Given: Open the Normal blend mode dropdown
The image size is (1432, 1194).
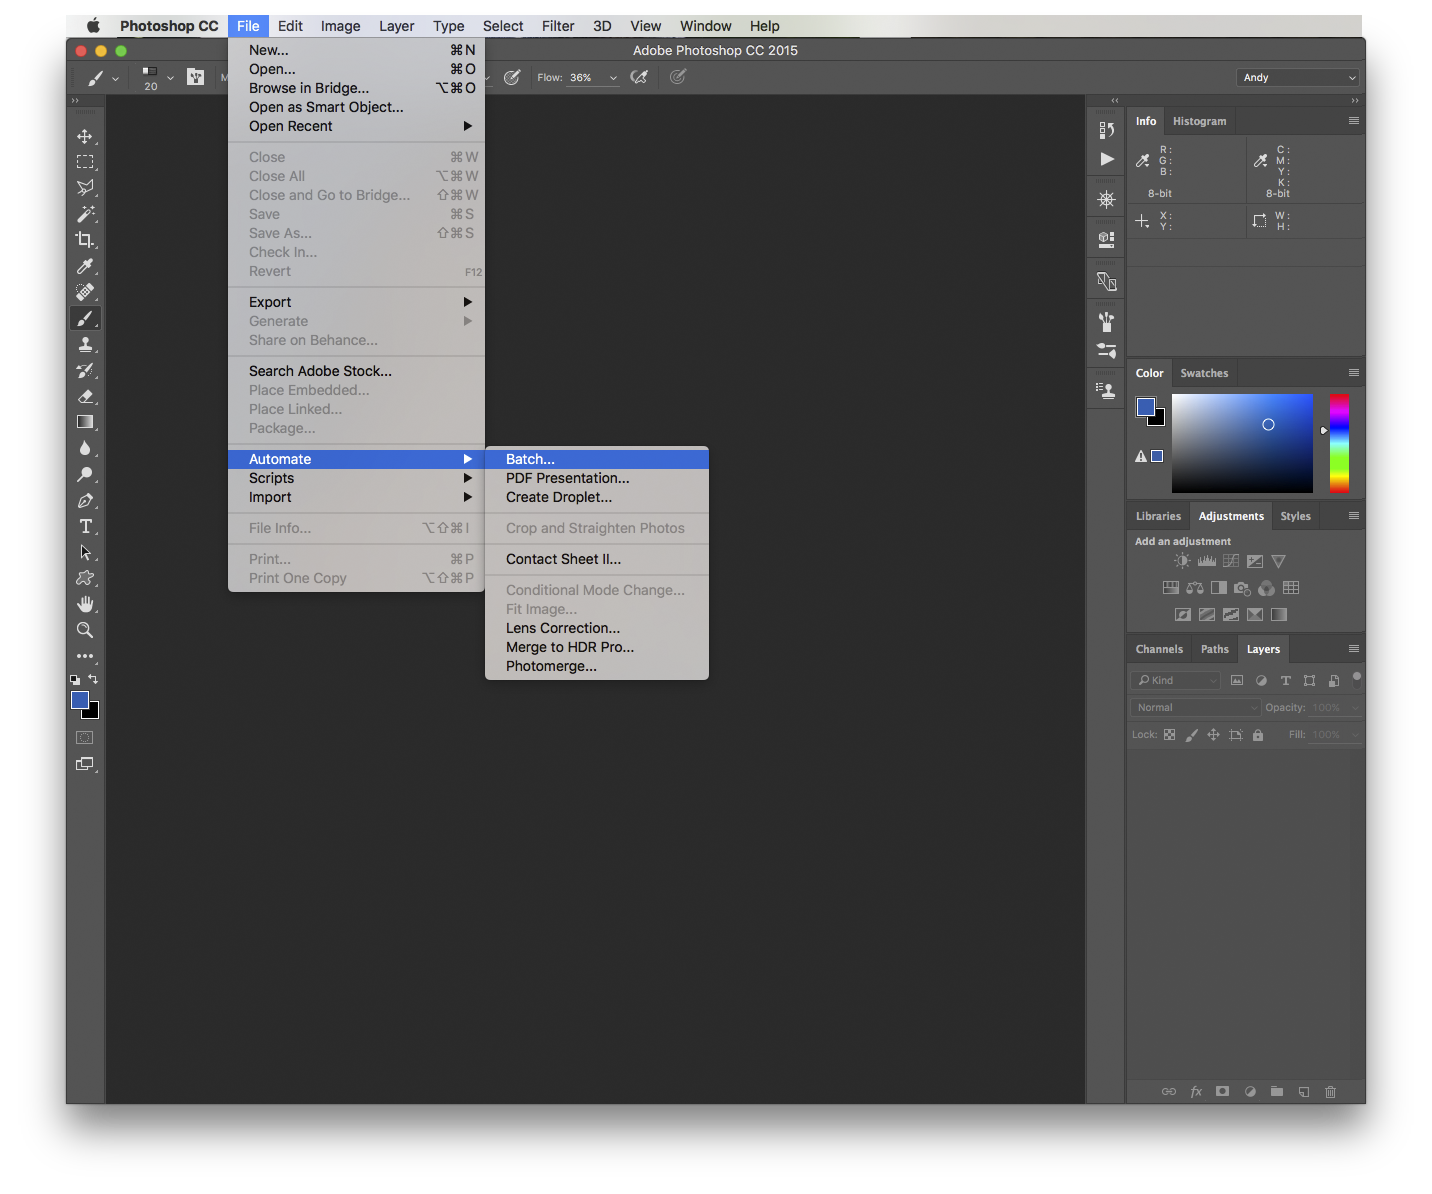Looking at the screenshot, I should pyautogui.click(x=1196, y=707).
